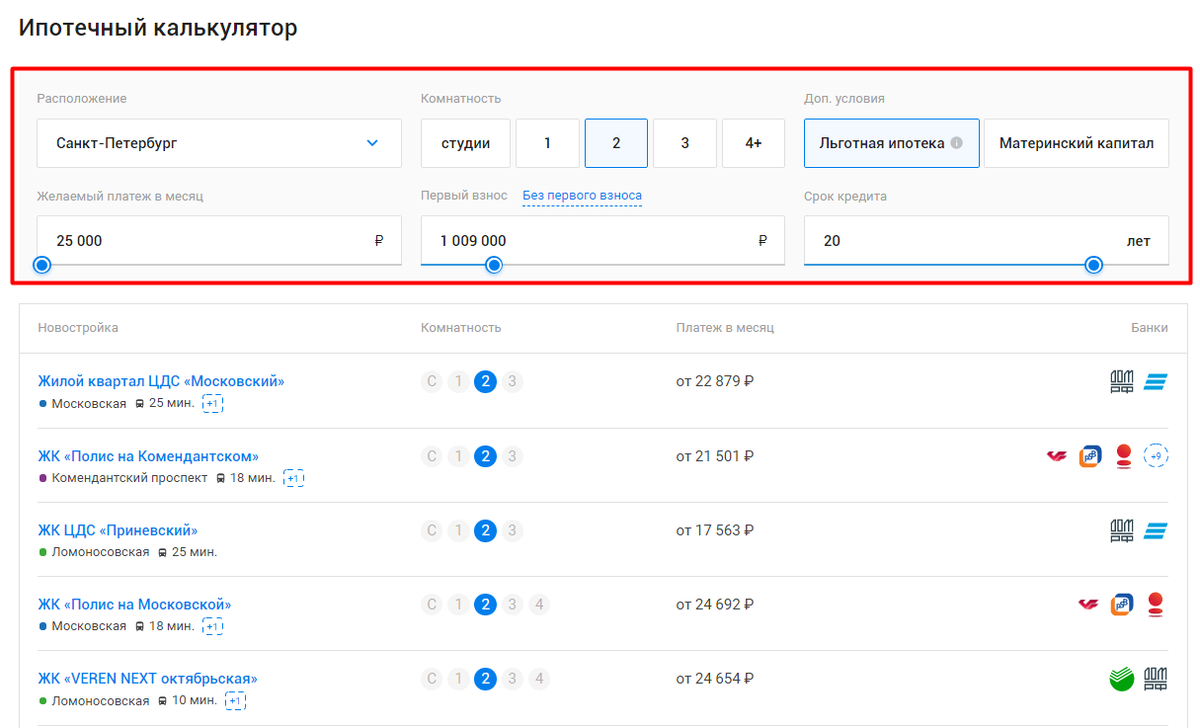Click the ДОМ.РФ bank icon in ЦДС «Московский» row
The width and height of the screenshot is (1200, 728).
pyautogui.click(x=1122, y=382)
